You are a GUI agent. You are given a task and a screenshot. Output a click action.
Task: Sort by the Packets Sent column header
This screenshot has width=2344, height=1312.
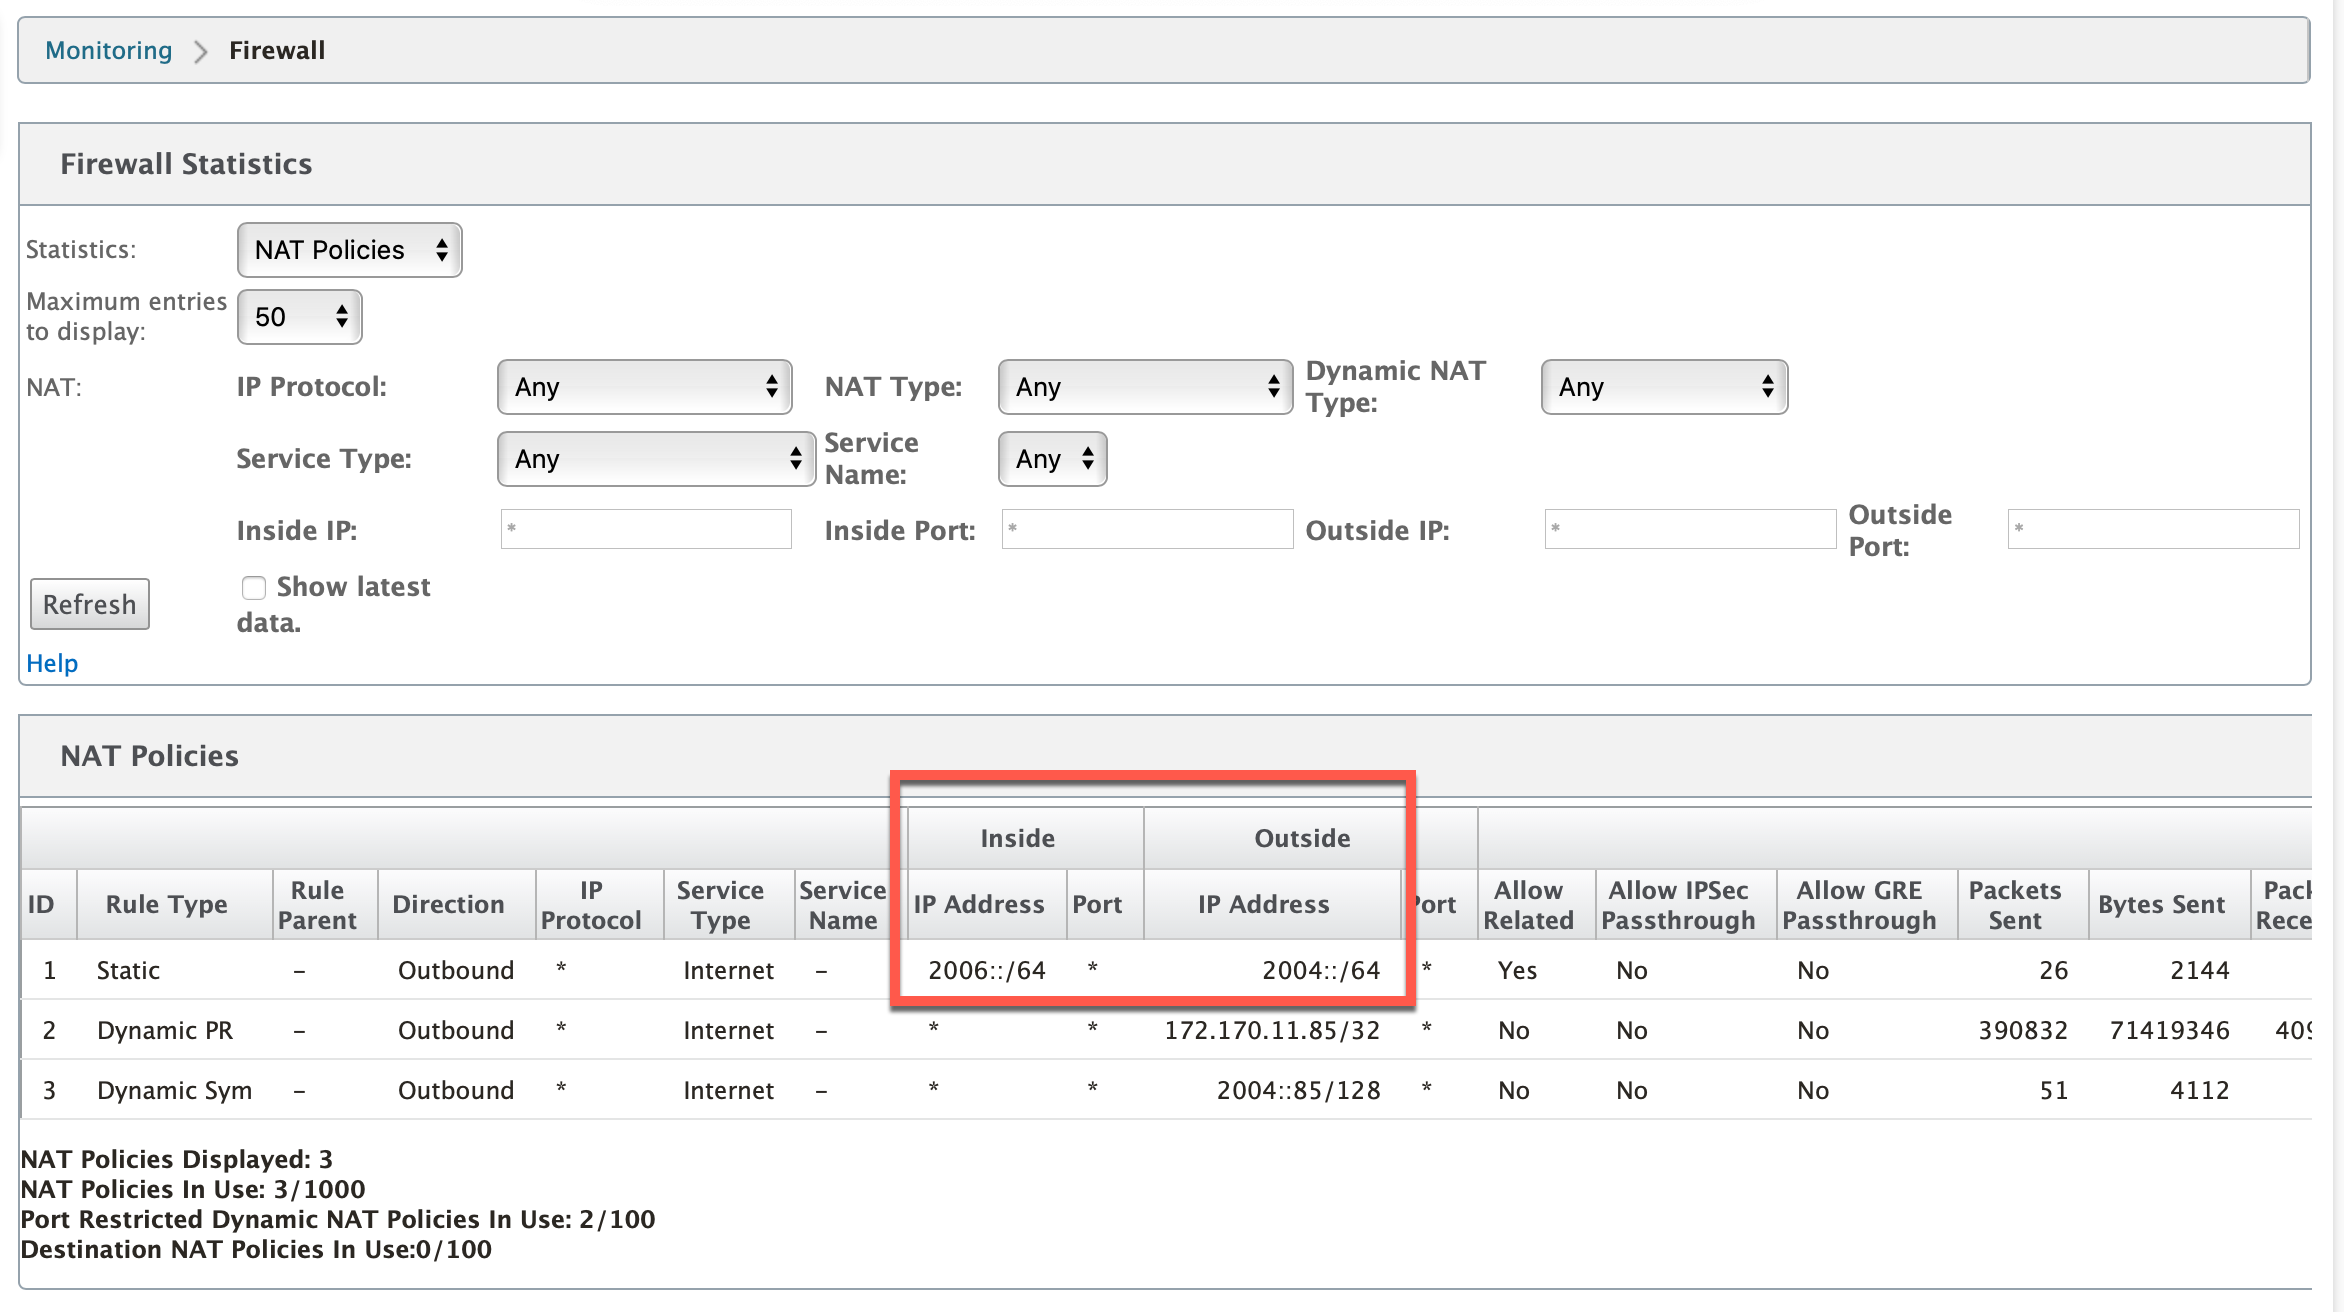tap(2015, 904)
